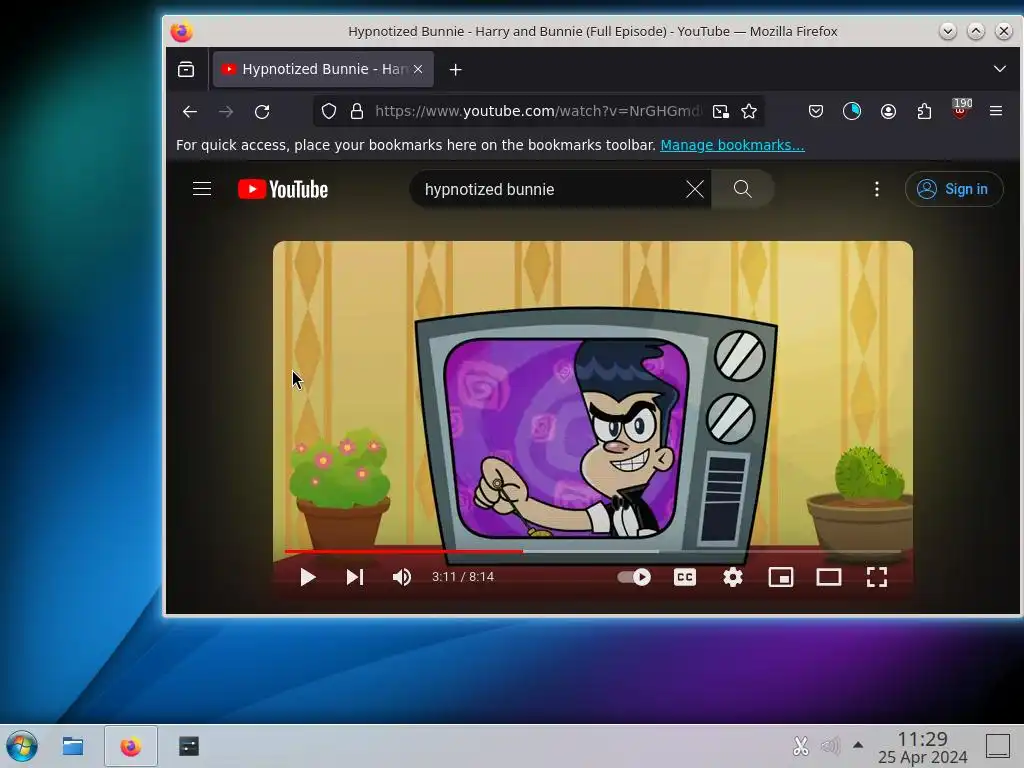
Task: Open Manage bookmarks link
Action: pos(732,145)
